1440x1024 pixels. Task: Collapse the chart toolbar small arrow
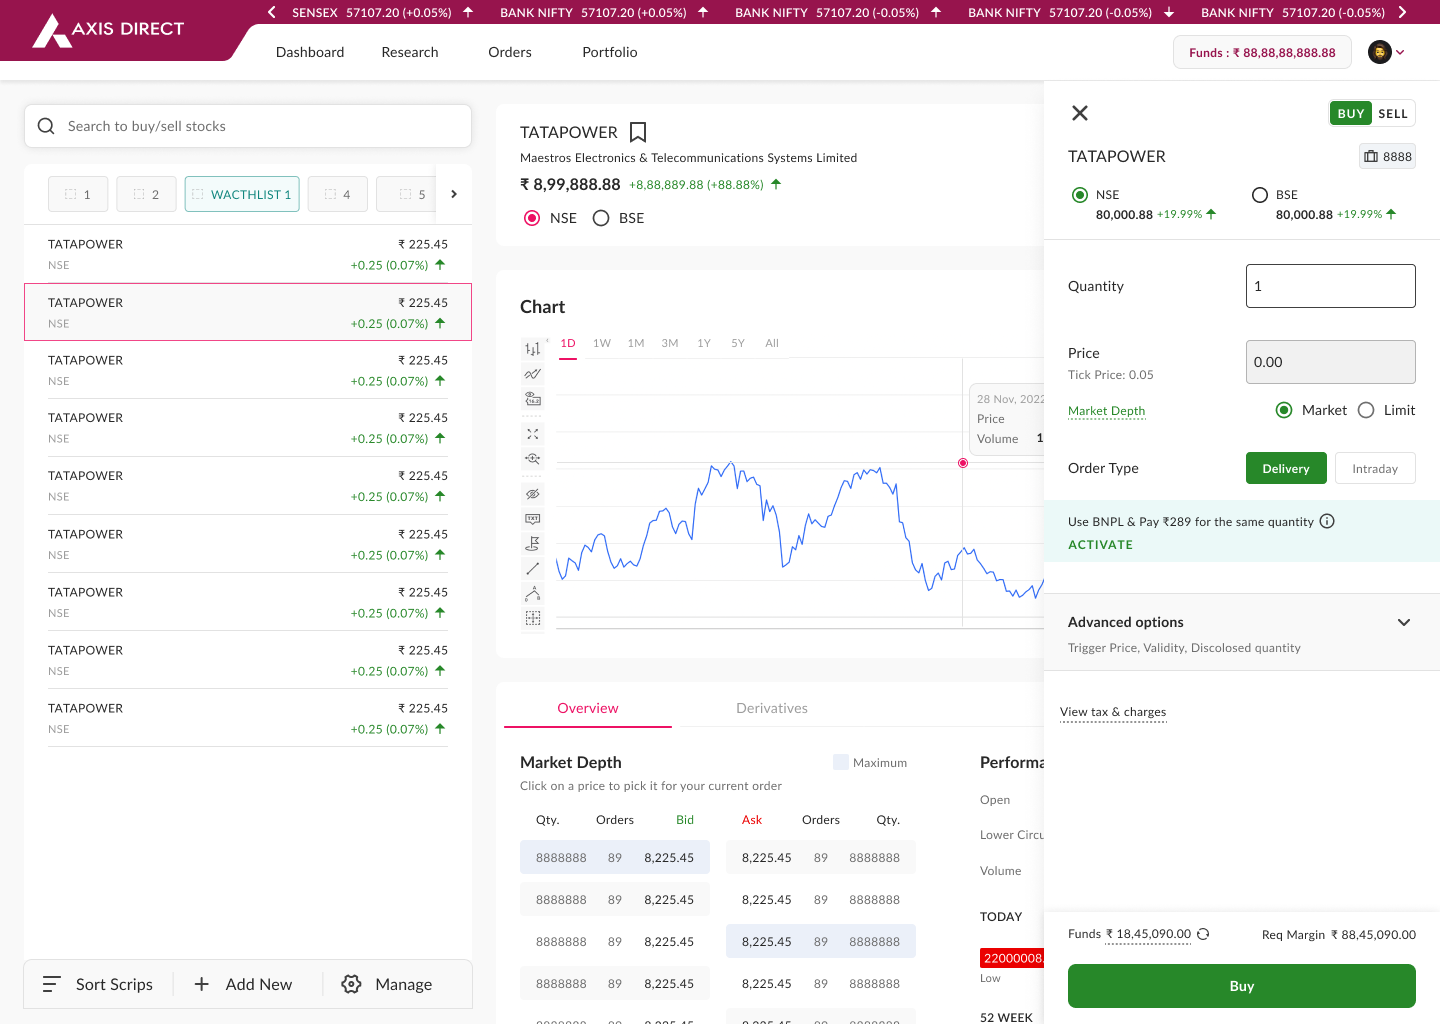(x=547, y=342)
